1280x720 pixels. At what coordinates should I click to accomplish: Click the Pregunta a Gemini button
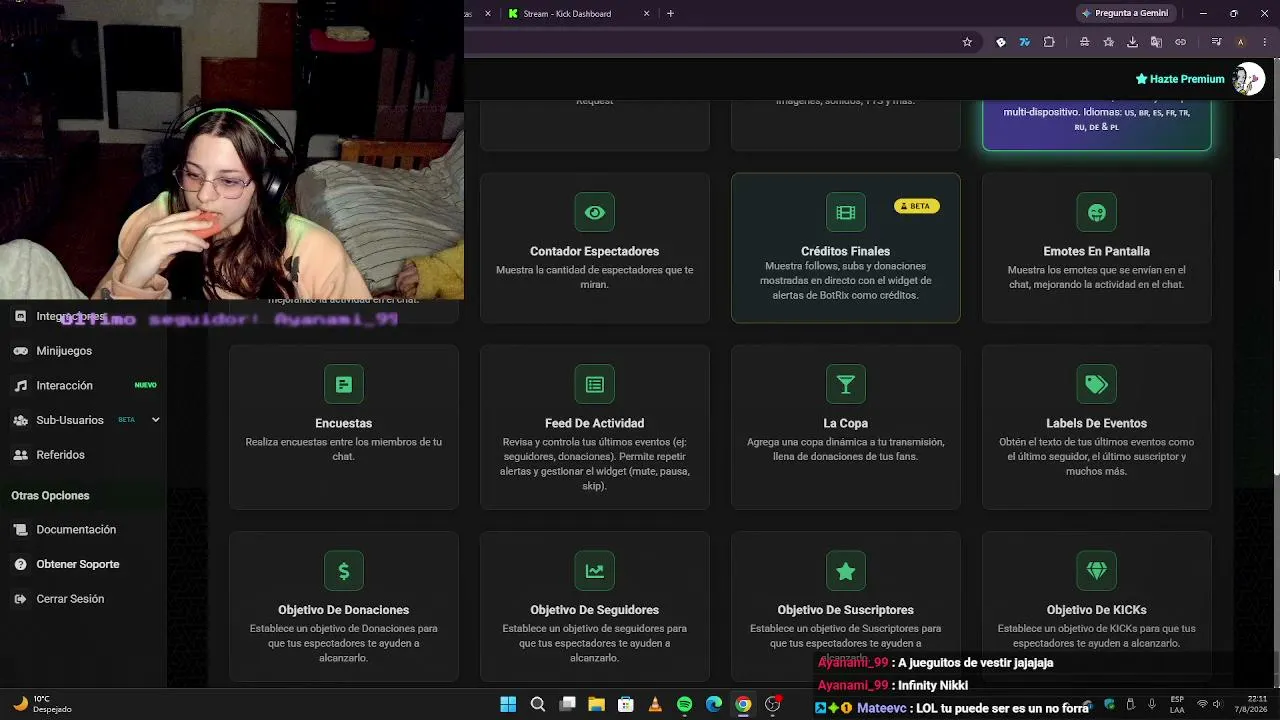(x=1124, y=14)
